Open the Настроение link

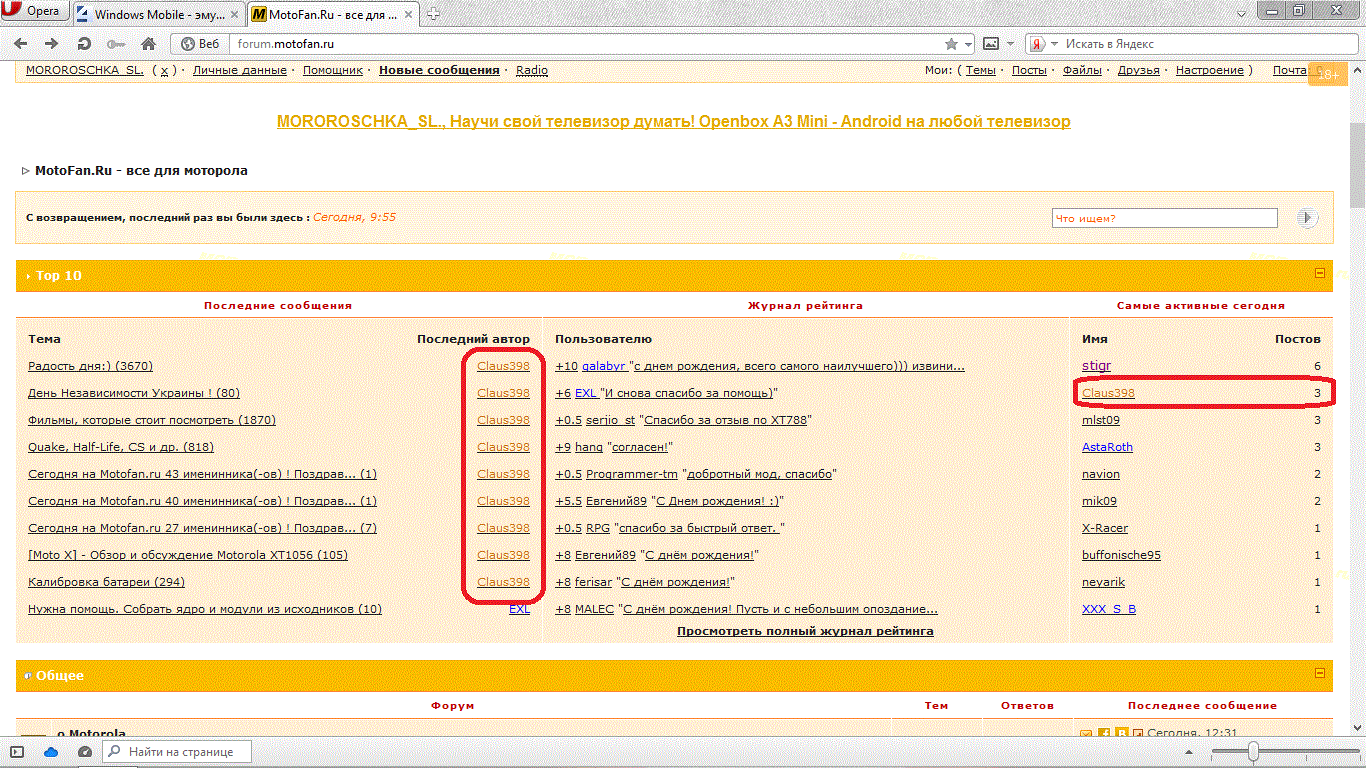click(x=1210, y=70)
